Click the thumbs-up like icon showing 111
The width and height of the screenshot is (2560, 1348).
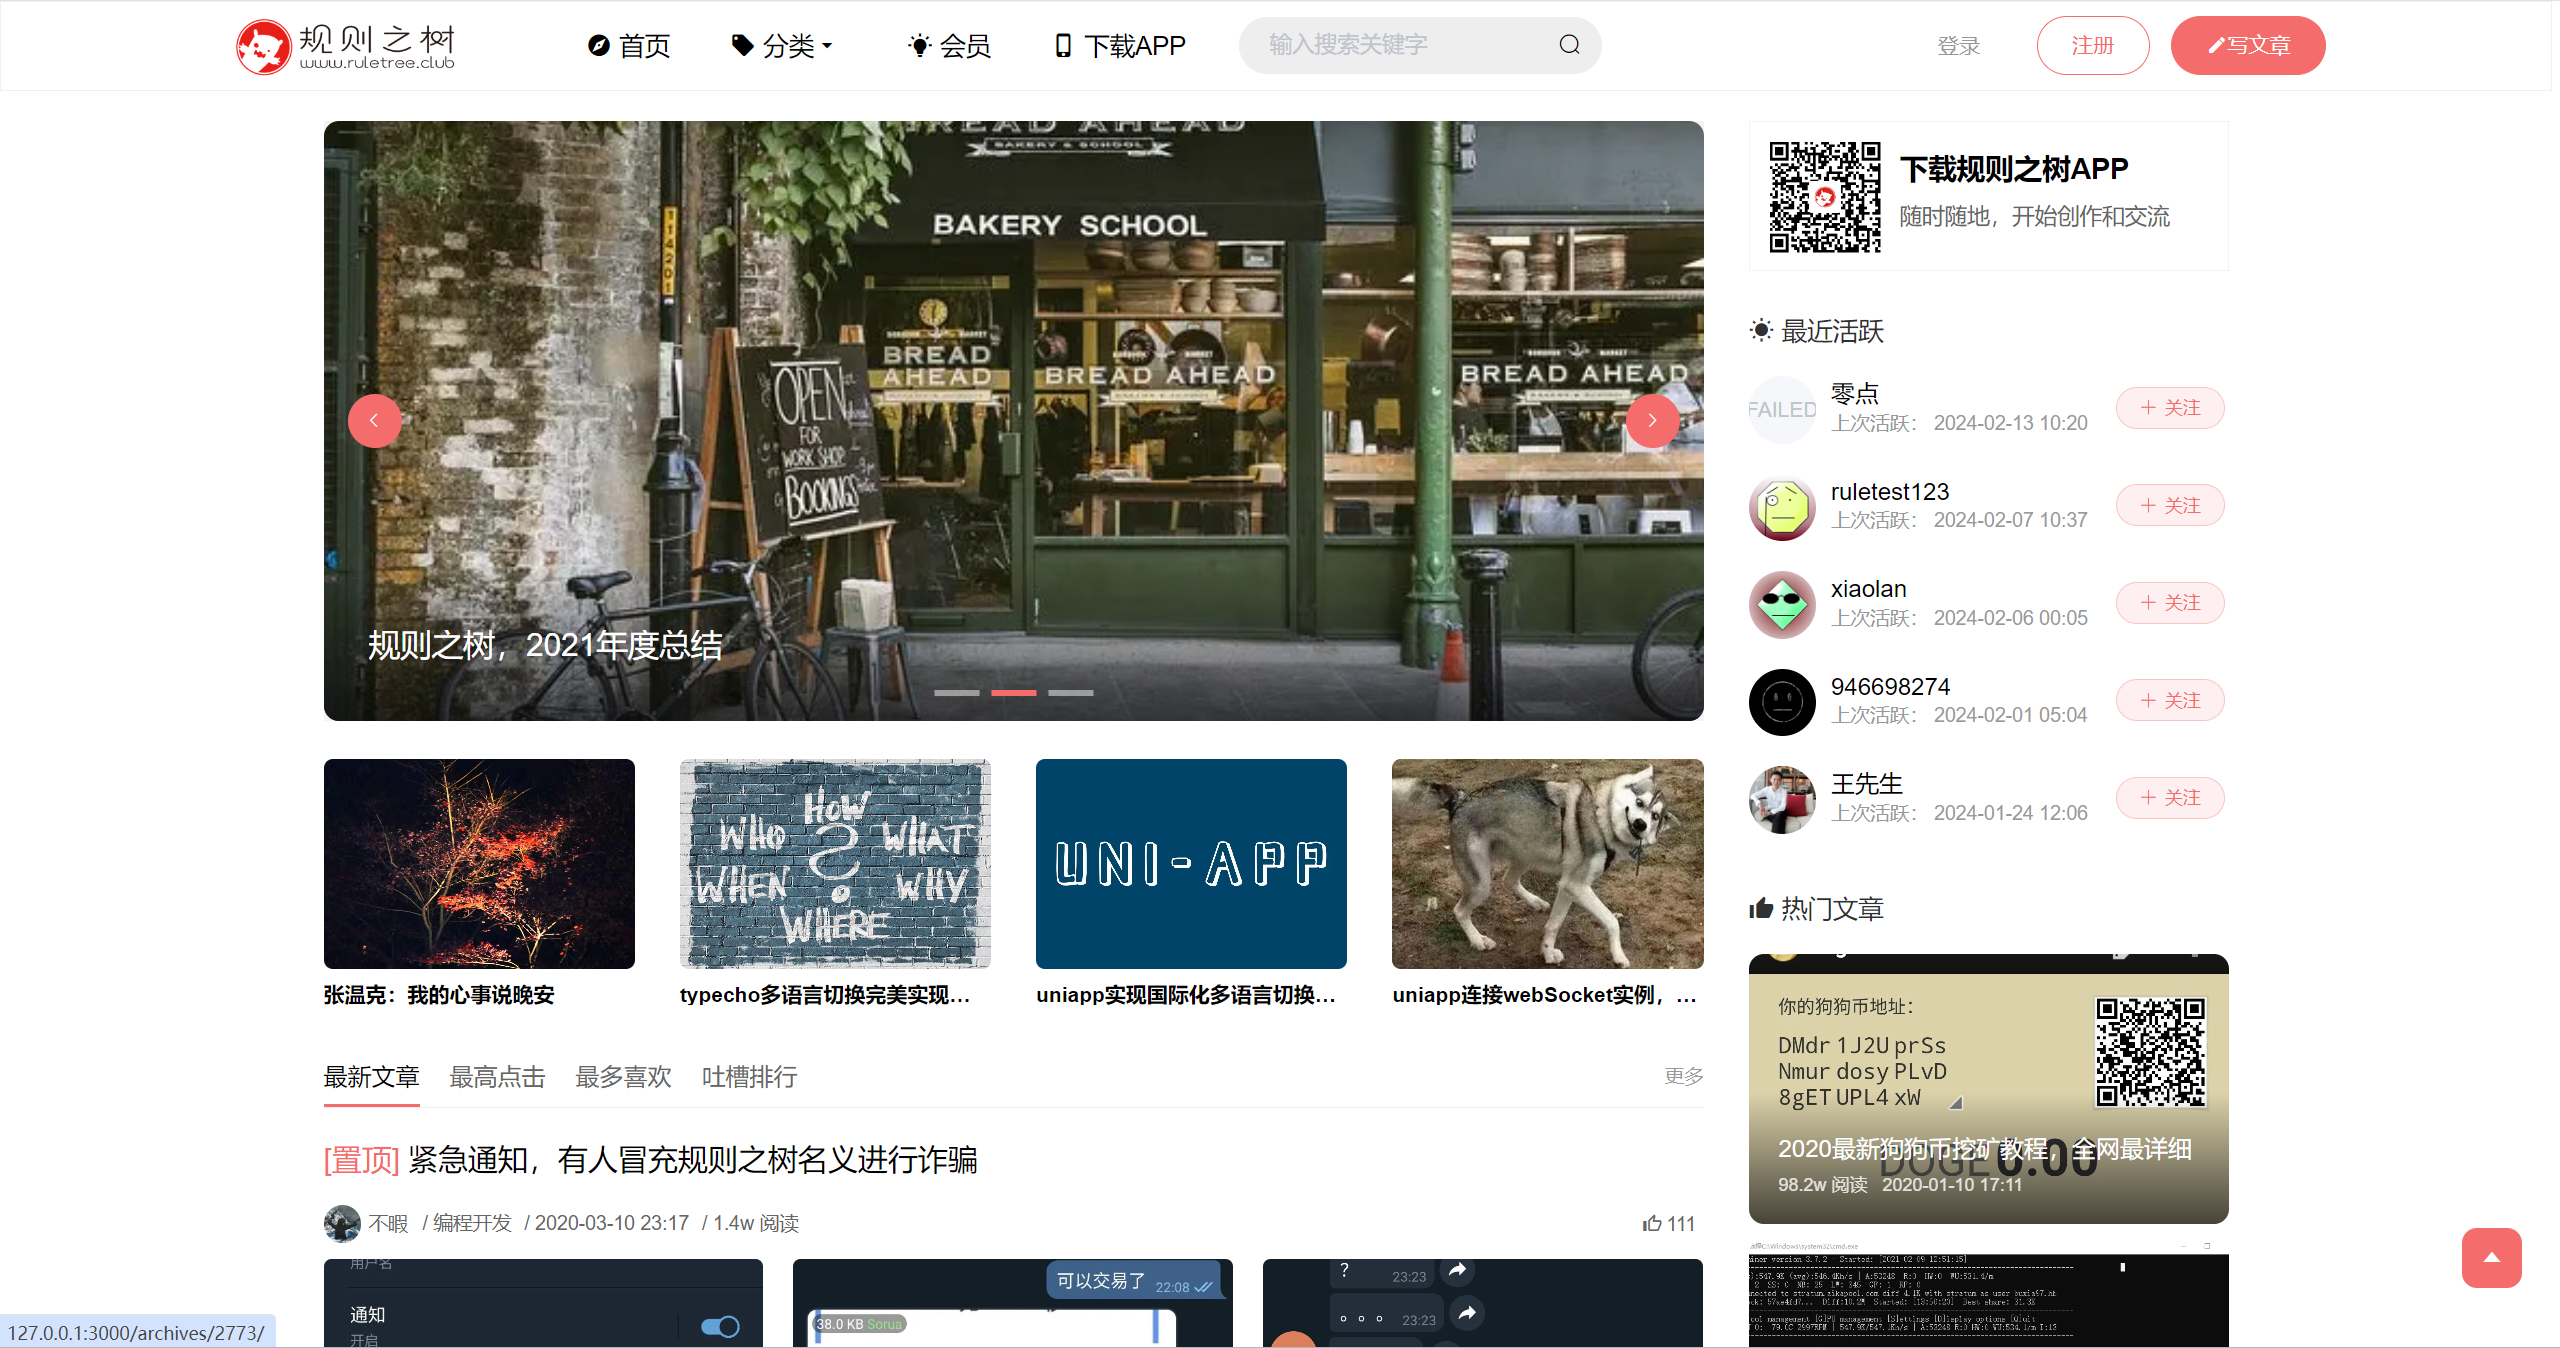tap(1652, 1223)
